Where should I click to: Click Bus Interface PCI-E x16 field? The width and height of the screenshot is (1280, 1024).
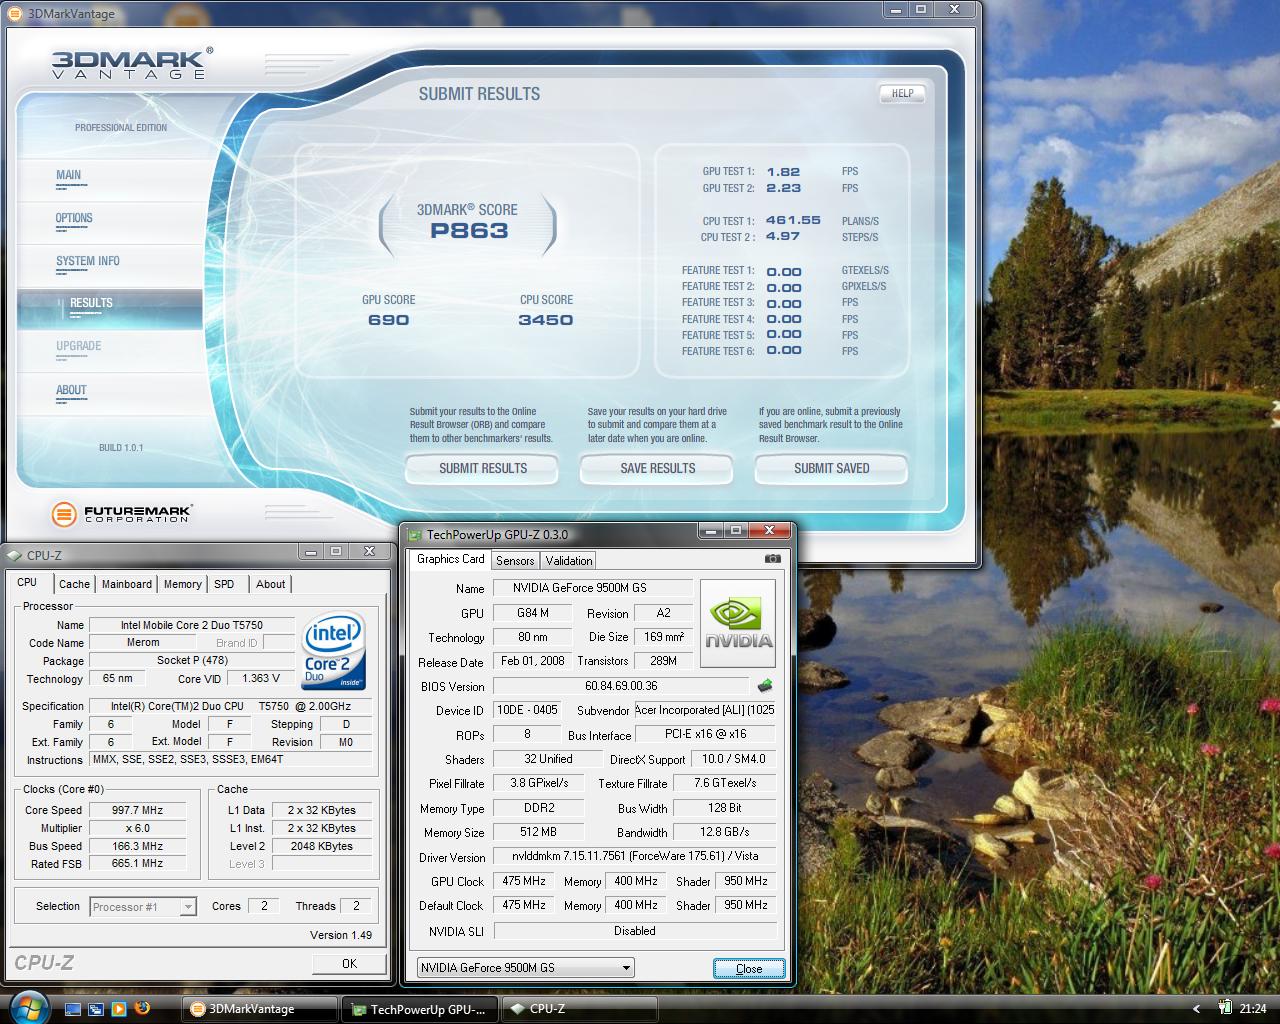(706, 734)
